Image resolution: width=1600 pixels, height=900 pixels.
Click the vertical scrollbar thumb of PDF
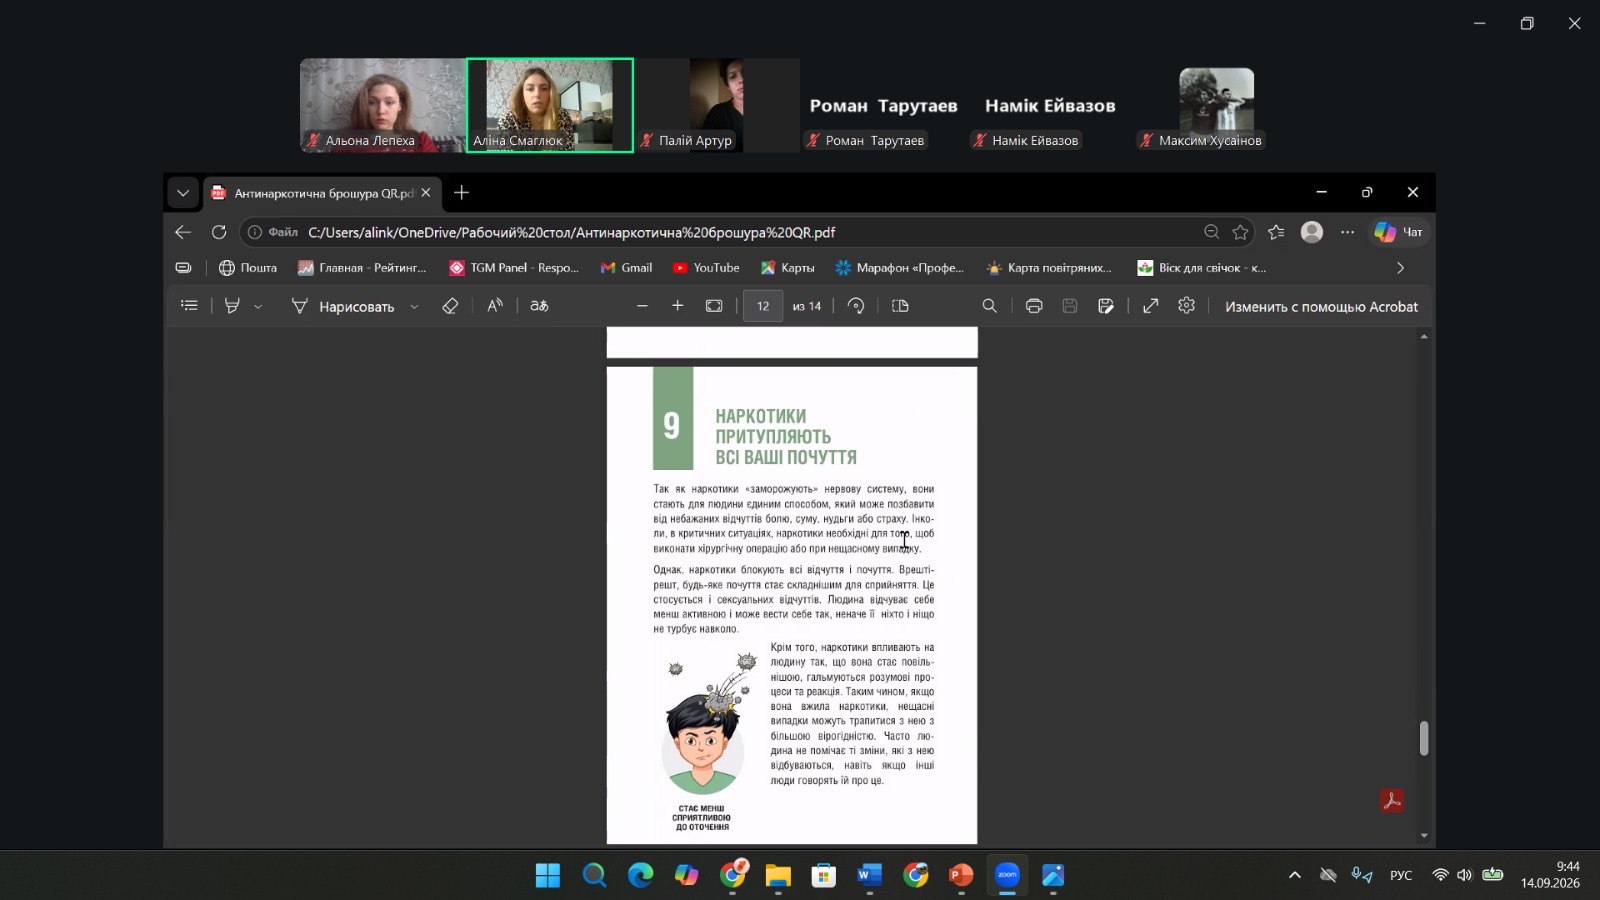1424,739
